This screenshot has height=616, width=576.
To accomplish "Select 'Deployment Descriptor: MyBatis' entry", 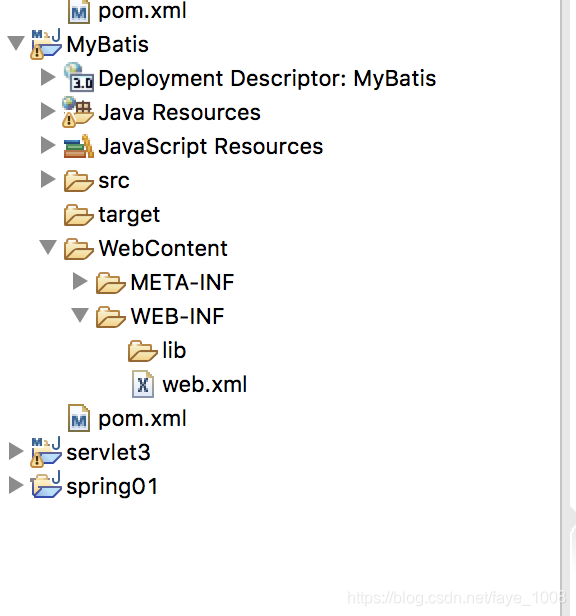I will (x=267, y=78).
